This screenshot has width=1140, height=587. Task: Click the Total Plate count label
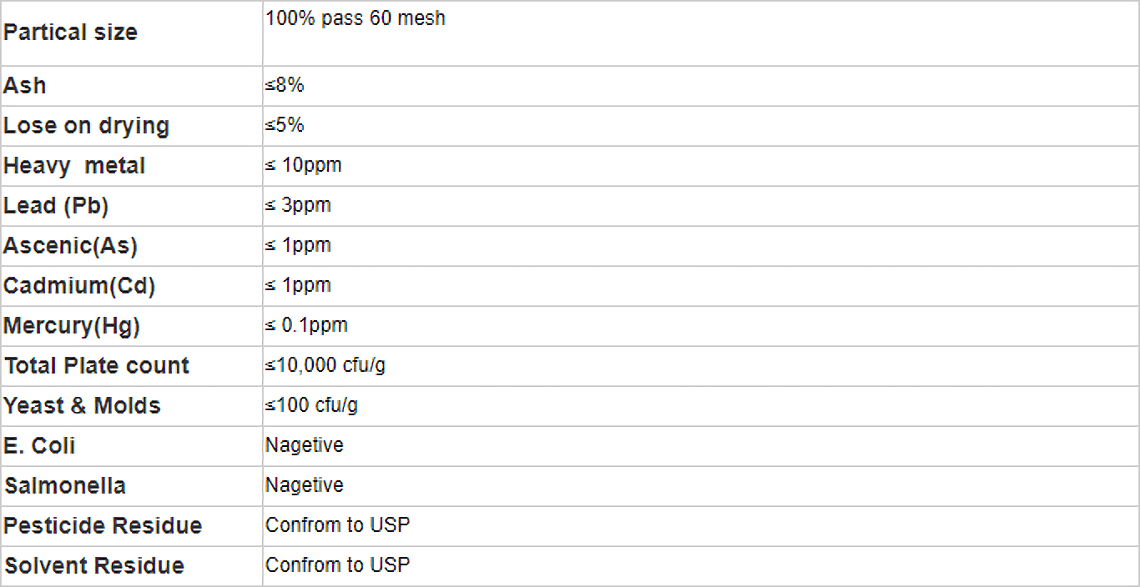click(96, 366)
